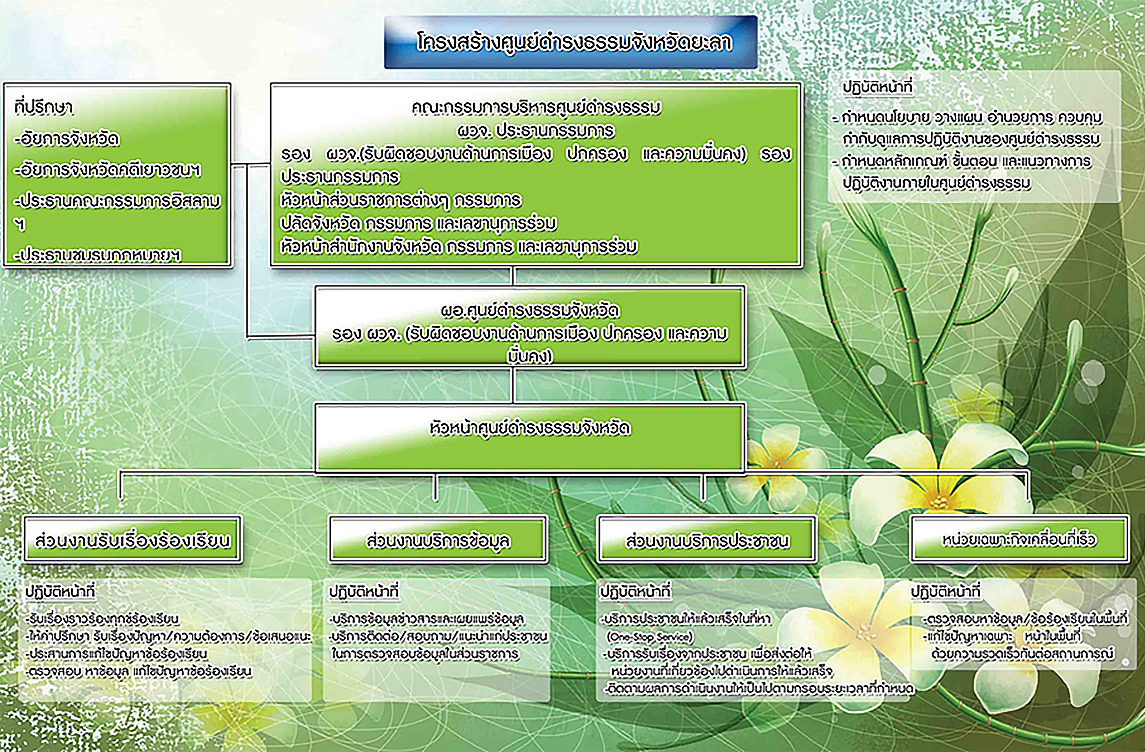Click 'ด้วยความรวดเร็วทันต่อสถานการณ์'

[x=1022, y=653]
